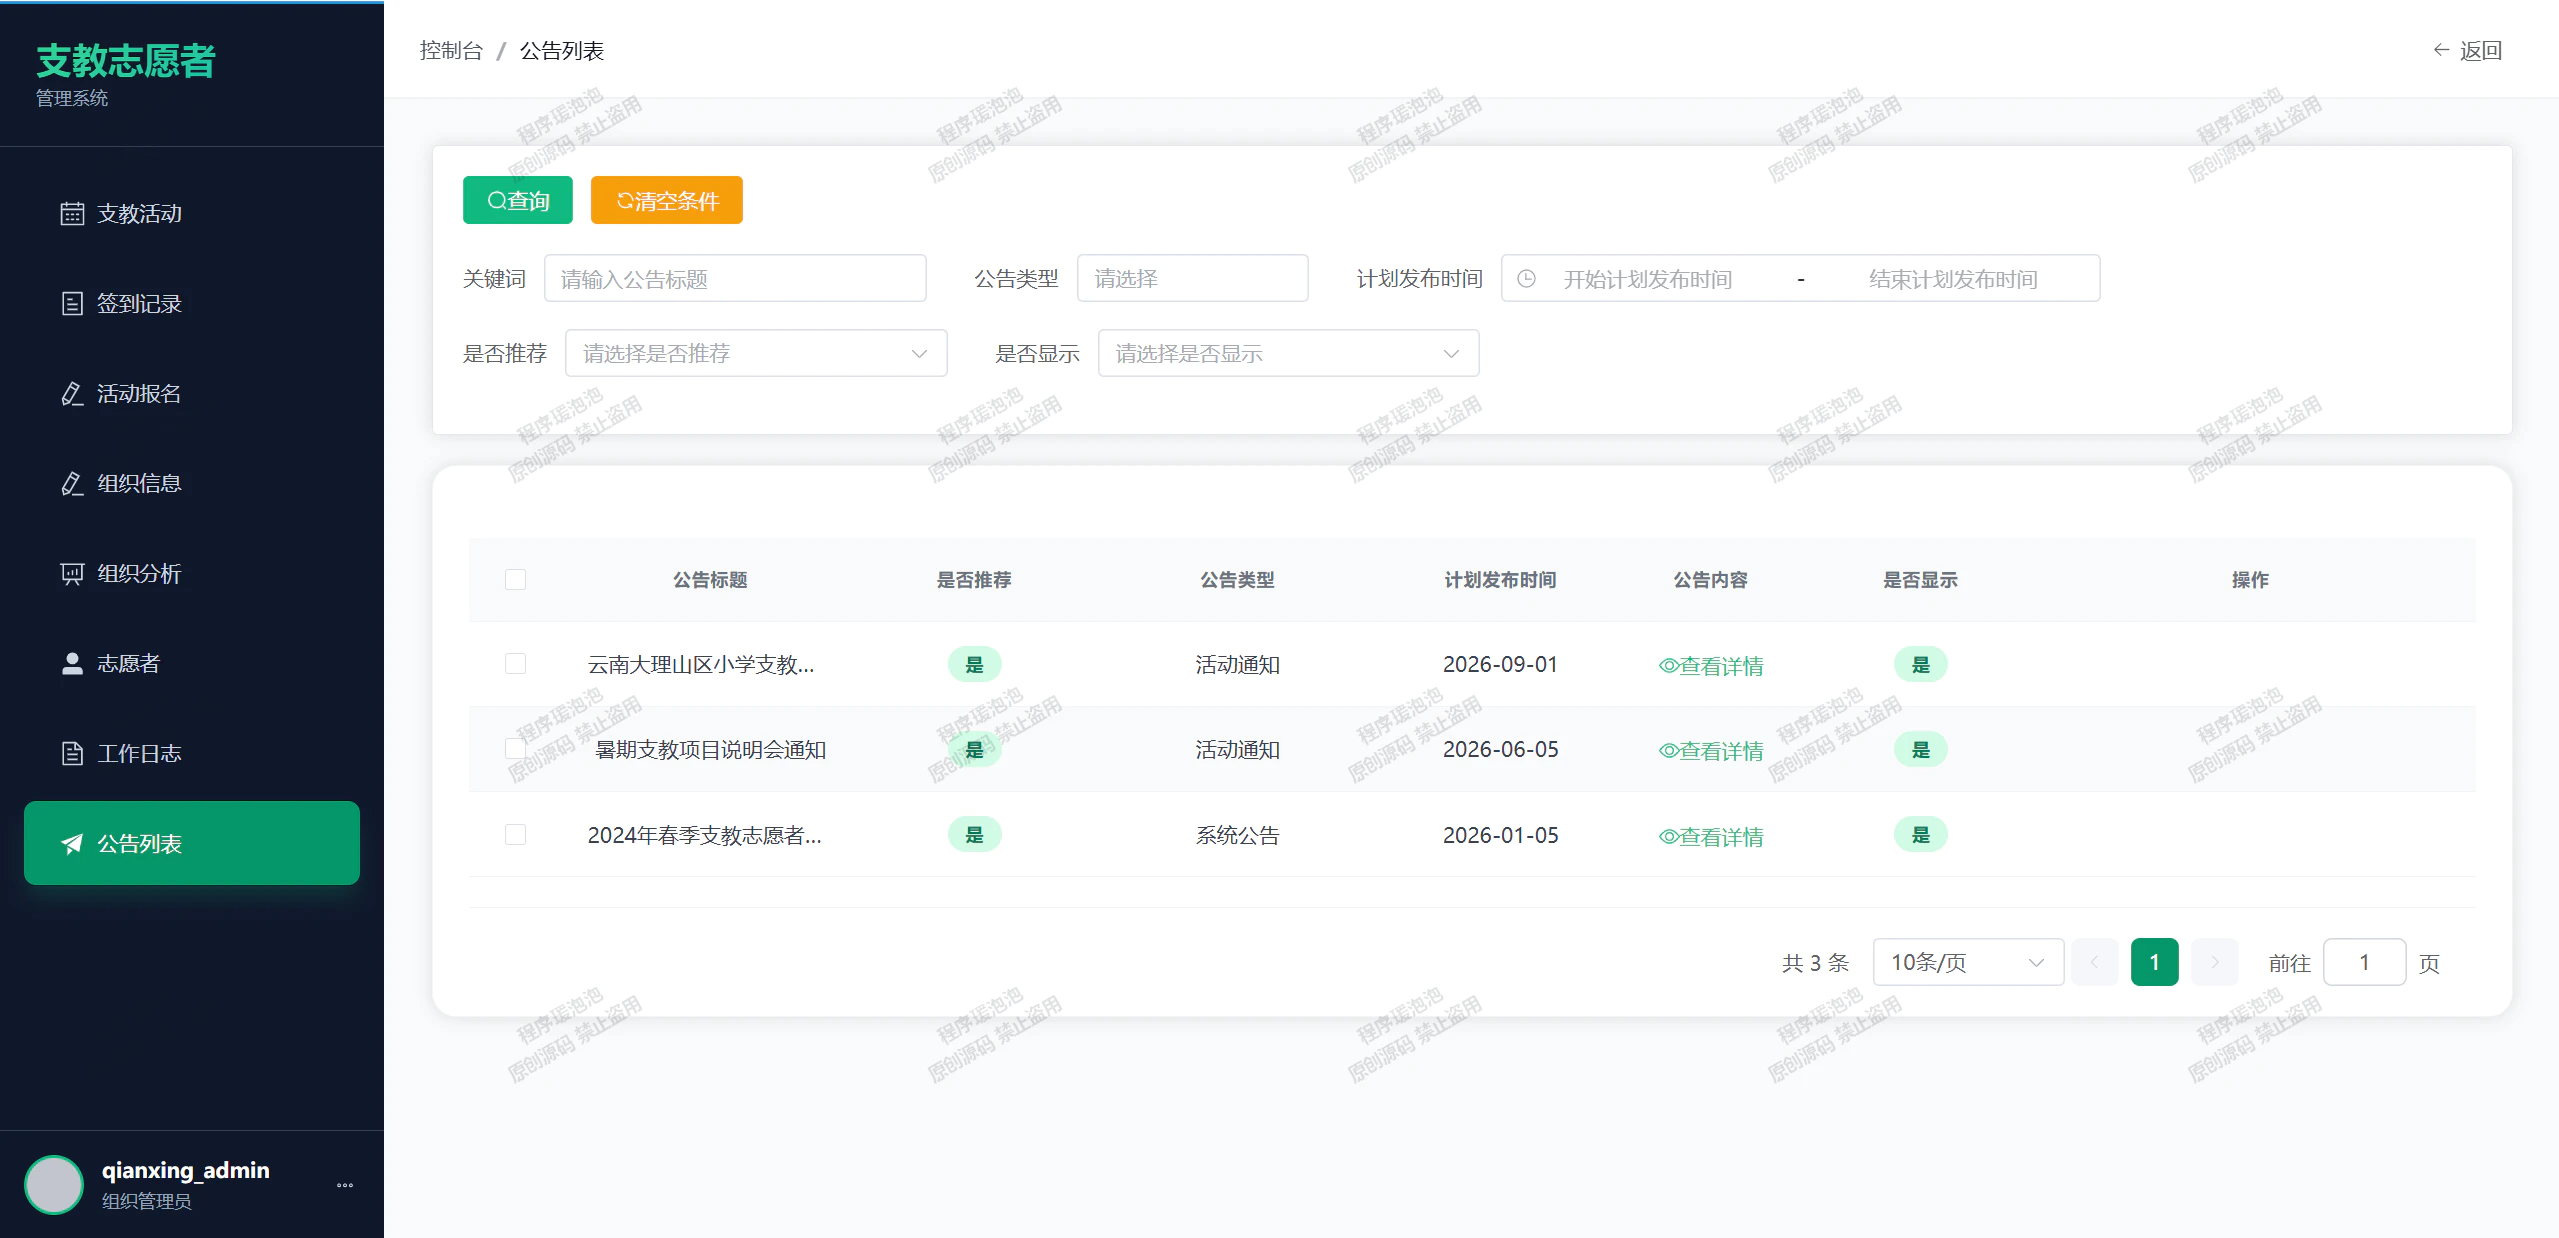Click the 2024年春季支教志愿者... title cell

point(705,836)
